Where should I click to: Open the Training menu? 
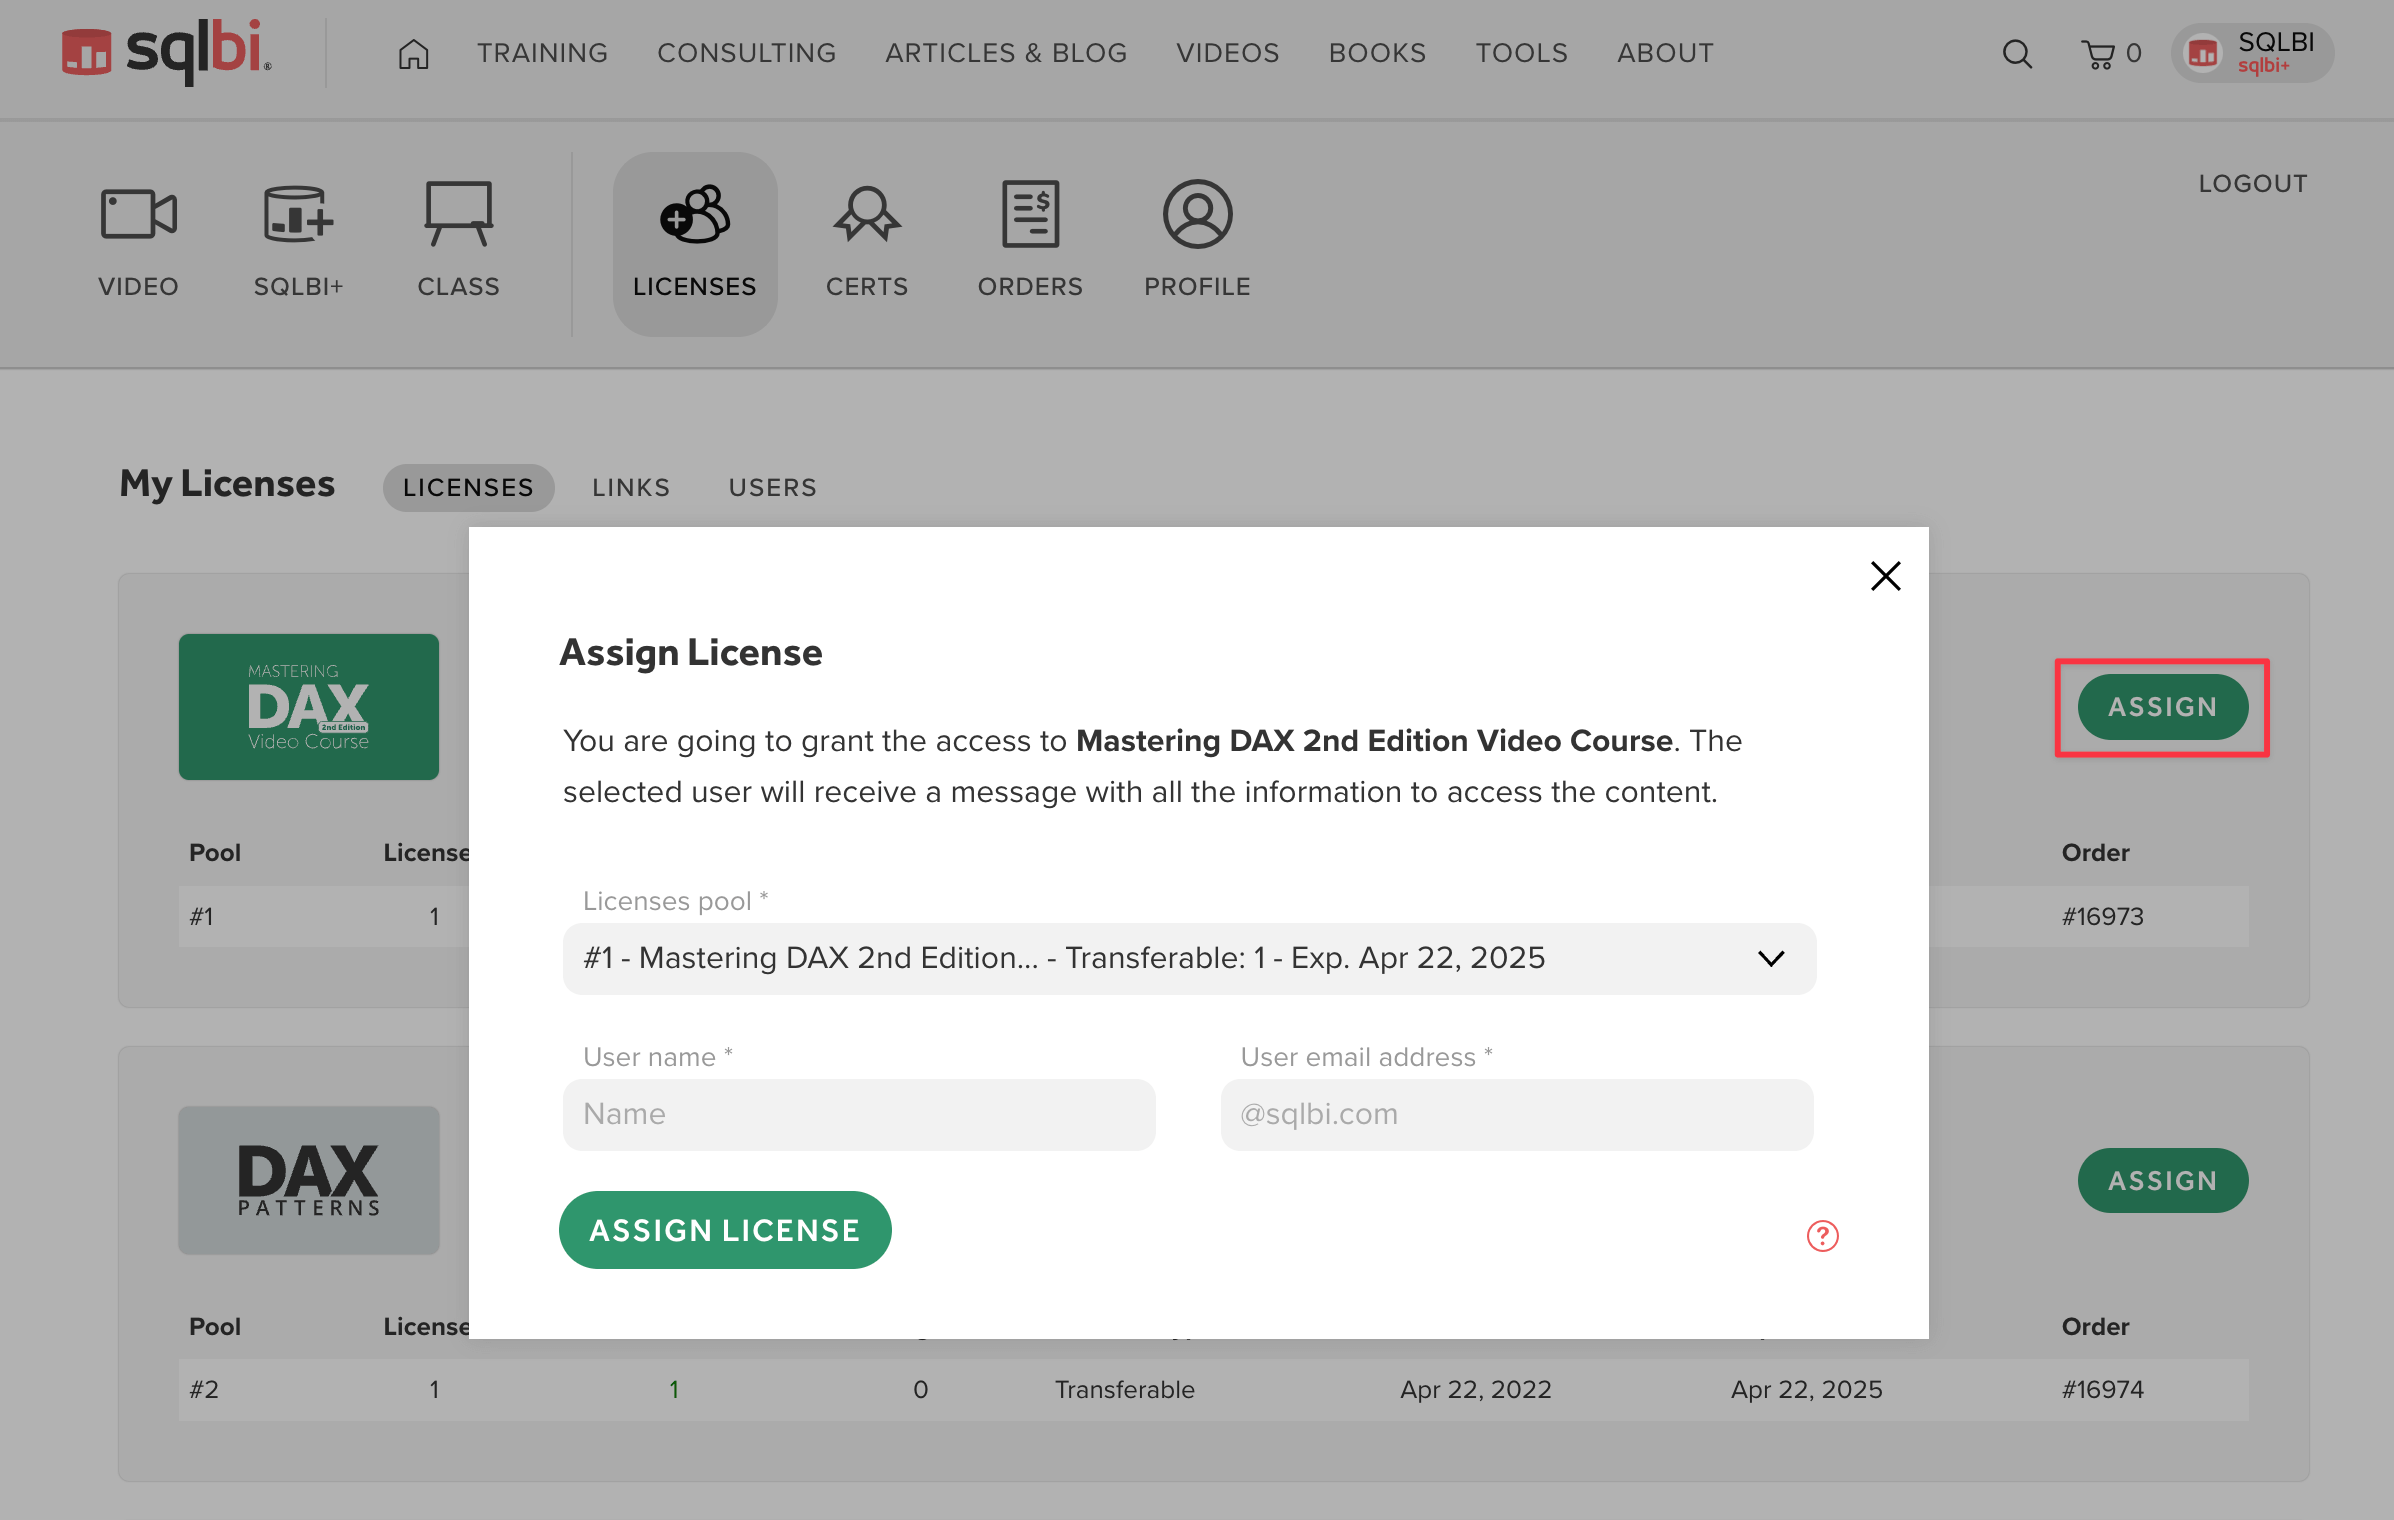click(542, 53)
